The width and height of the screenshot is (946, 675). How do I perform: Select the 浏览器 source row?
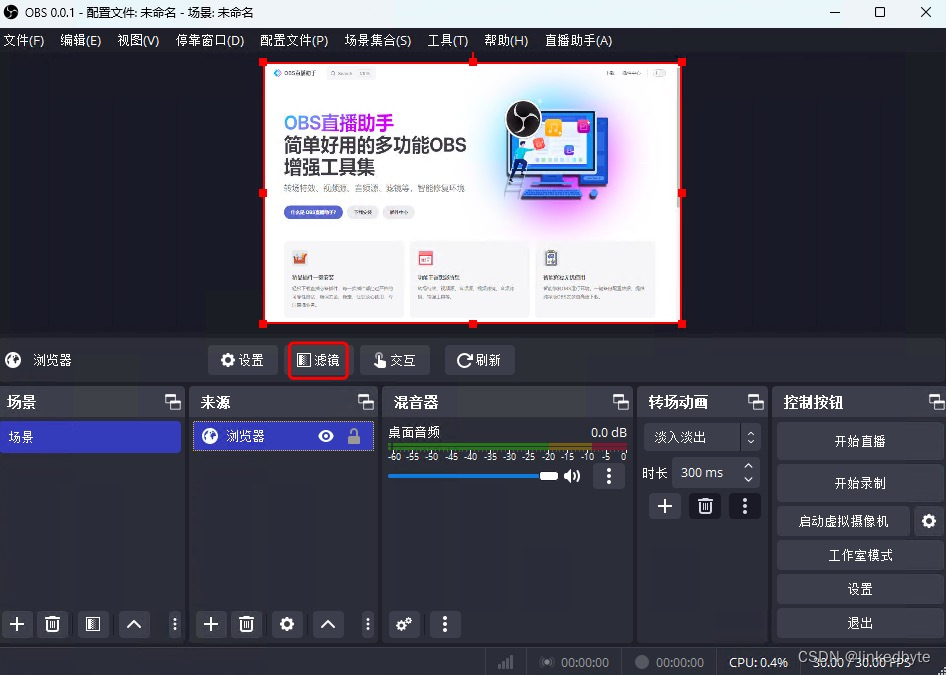(284, 436)
